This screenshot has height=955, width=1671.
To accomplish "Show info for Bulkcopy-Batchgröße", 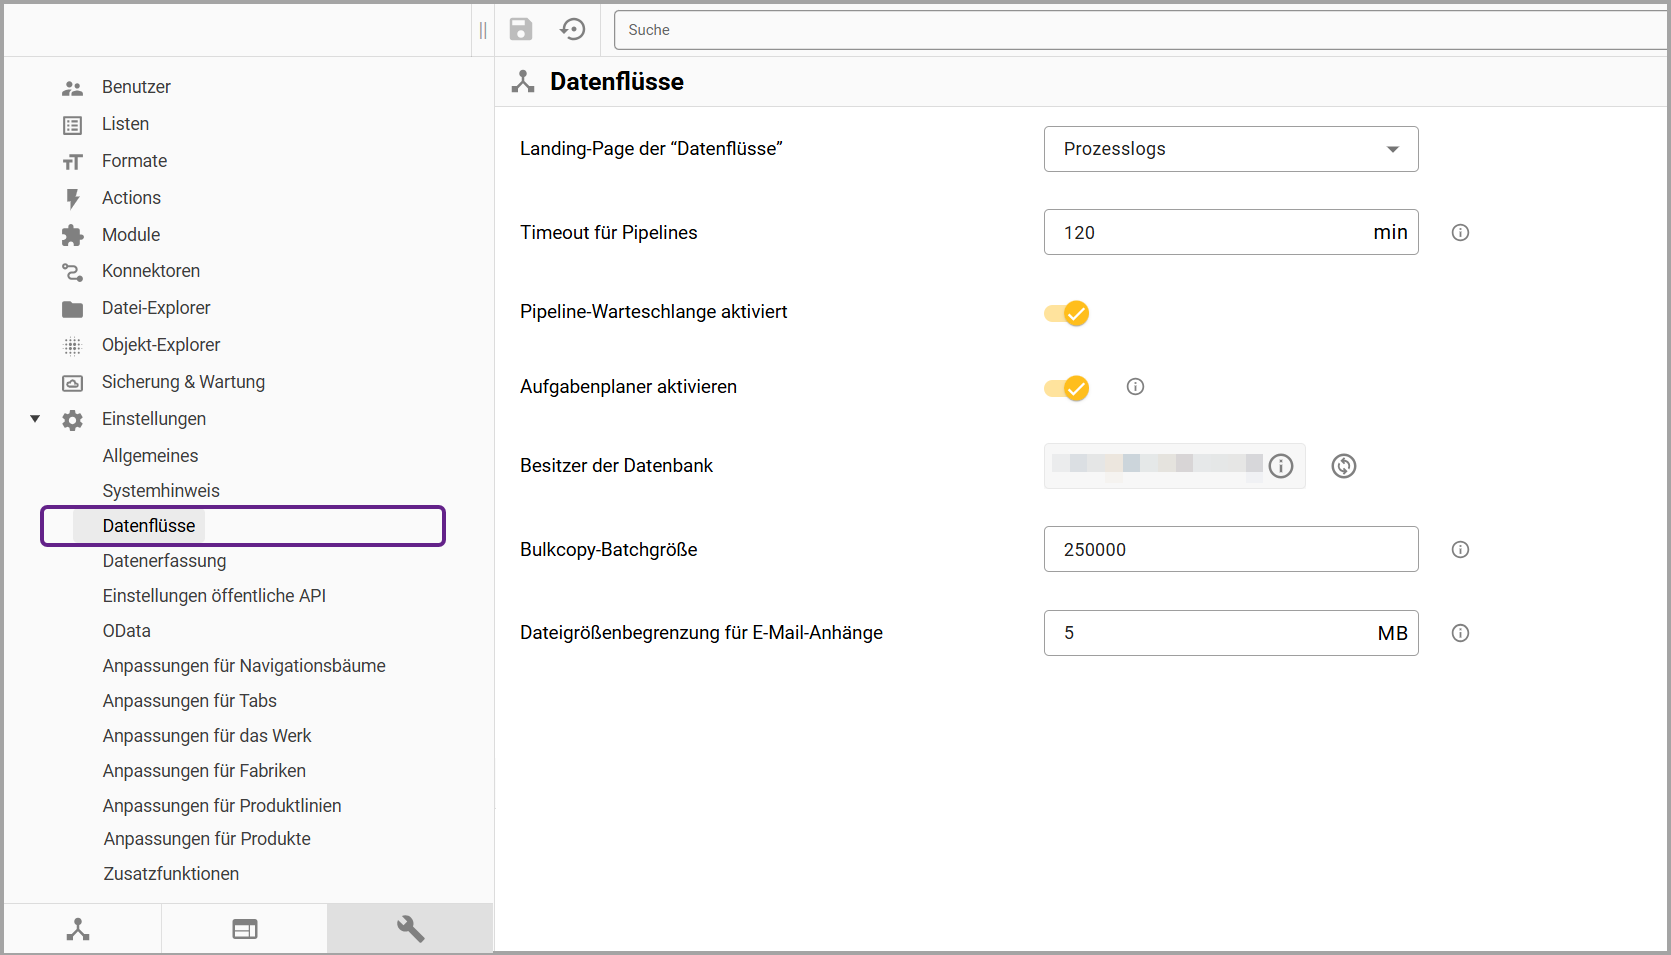I will click(x=1460, y=549).
